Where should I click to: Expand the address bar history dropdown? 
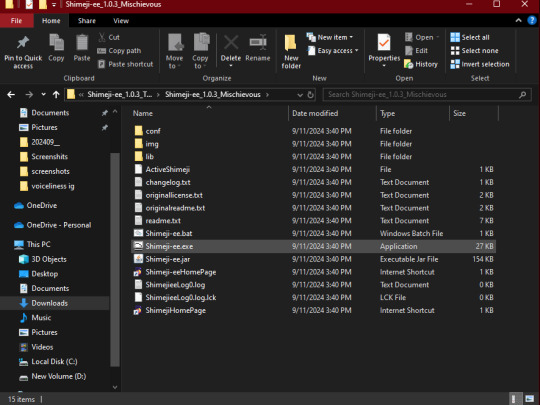tap(300, 95)
